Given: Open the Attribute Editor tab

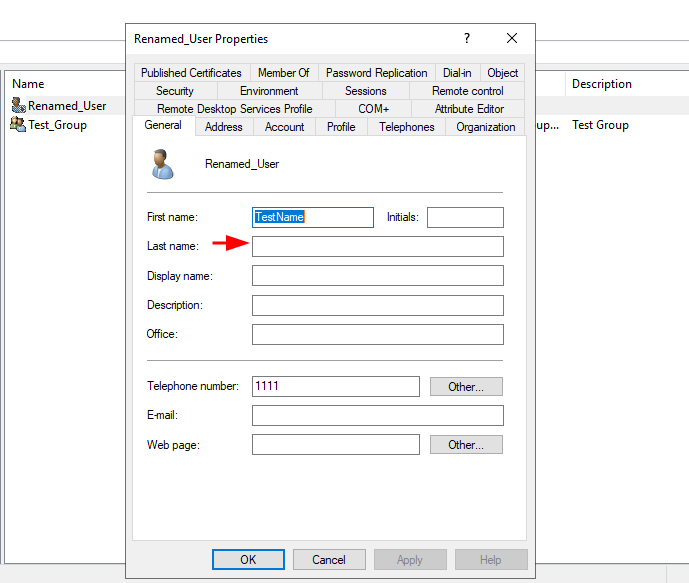Looking at the screenshot, I should click(469, 109).
